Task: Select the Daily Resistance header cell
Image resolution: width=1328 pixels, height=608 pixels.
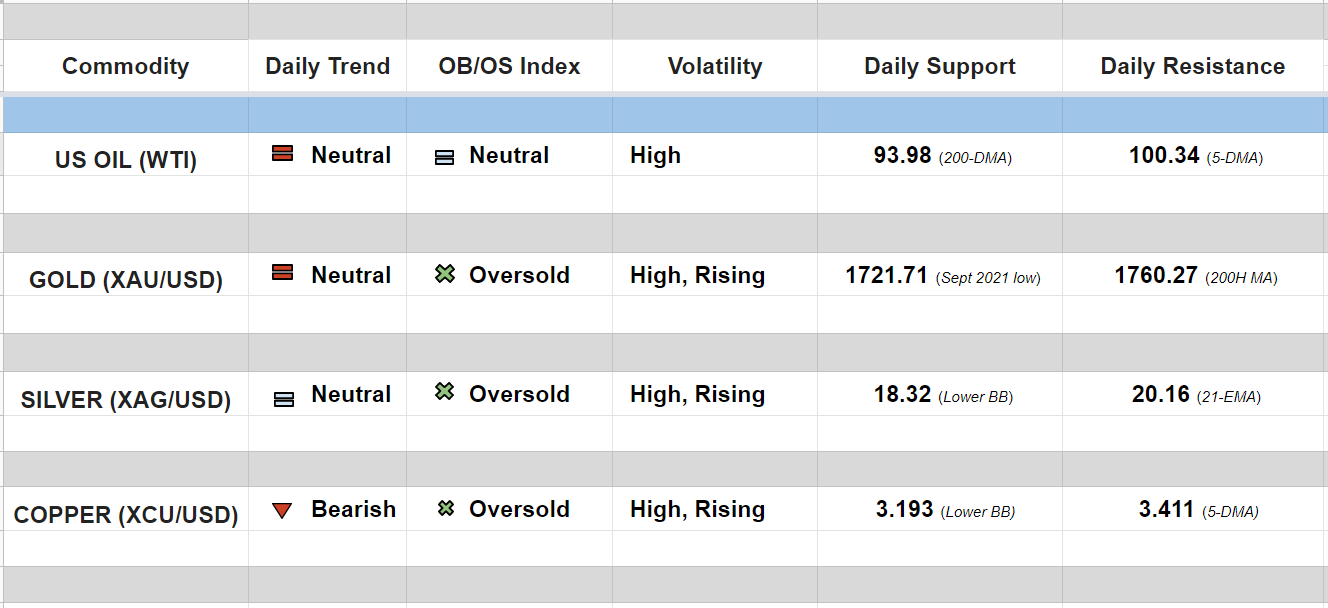Action: (x=1192, y=66)
